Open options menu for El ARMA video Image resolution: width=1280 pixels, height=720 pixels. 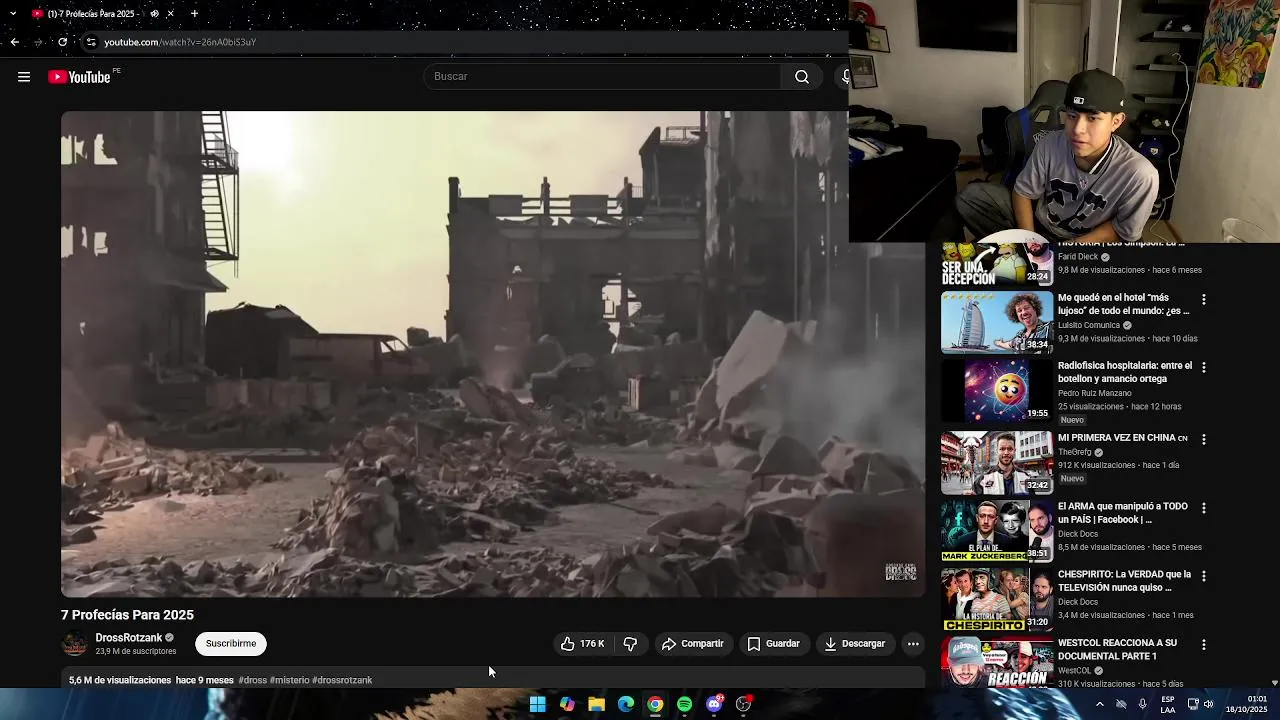(x=1203, y=507)
